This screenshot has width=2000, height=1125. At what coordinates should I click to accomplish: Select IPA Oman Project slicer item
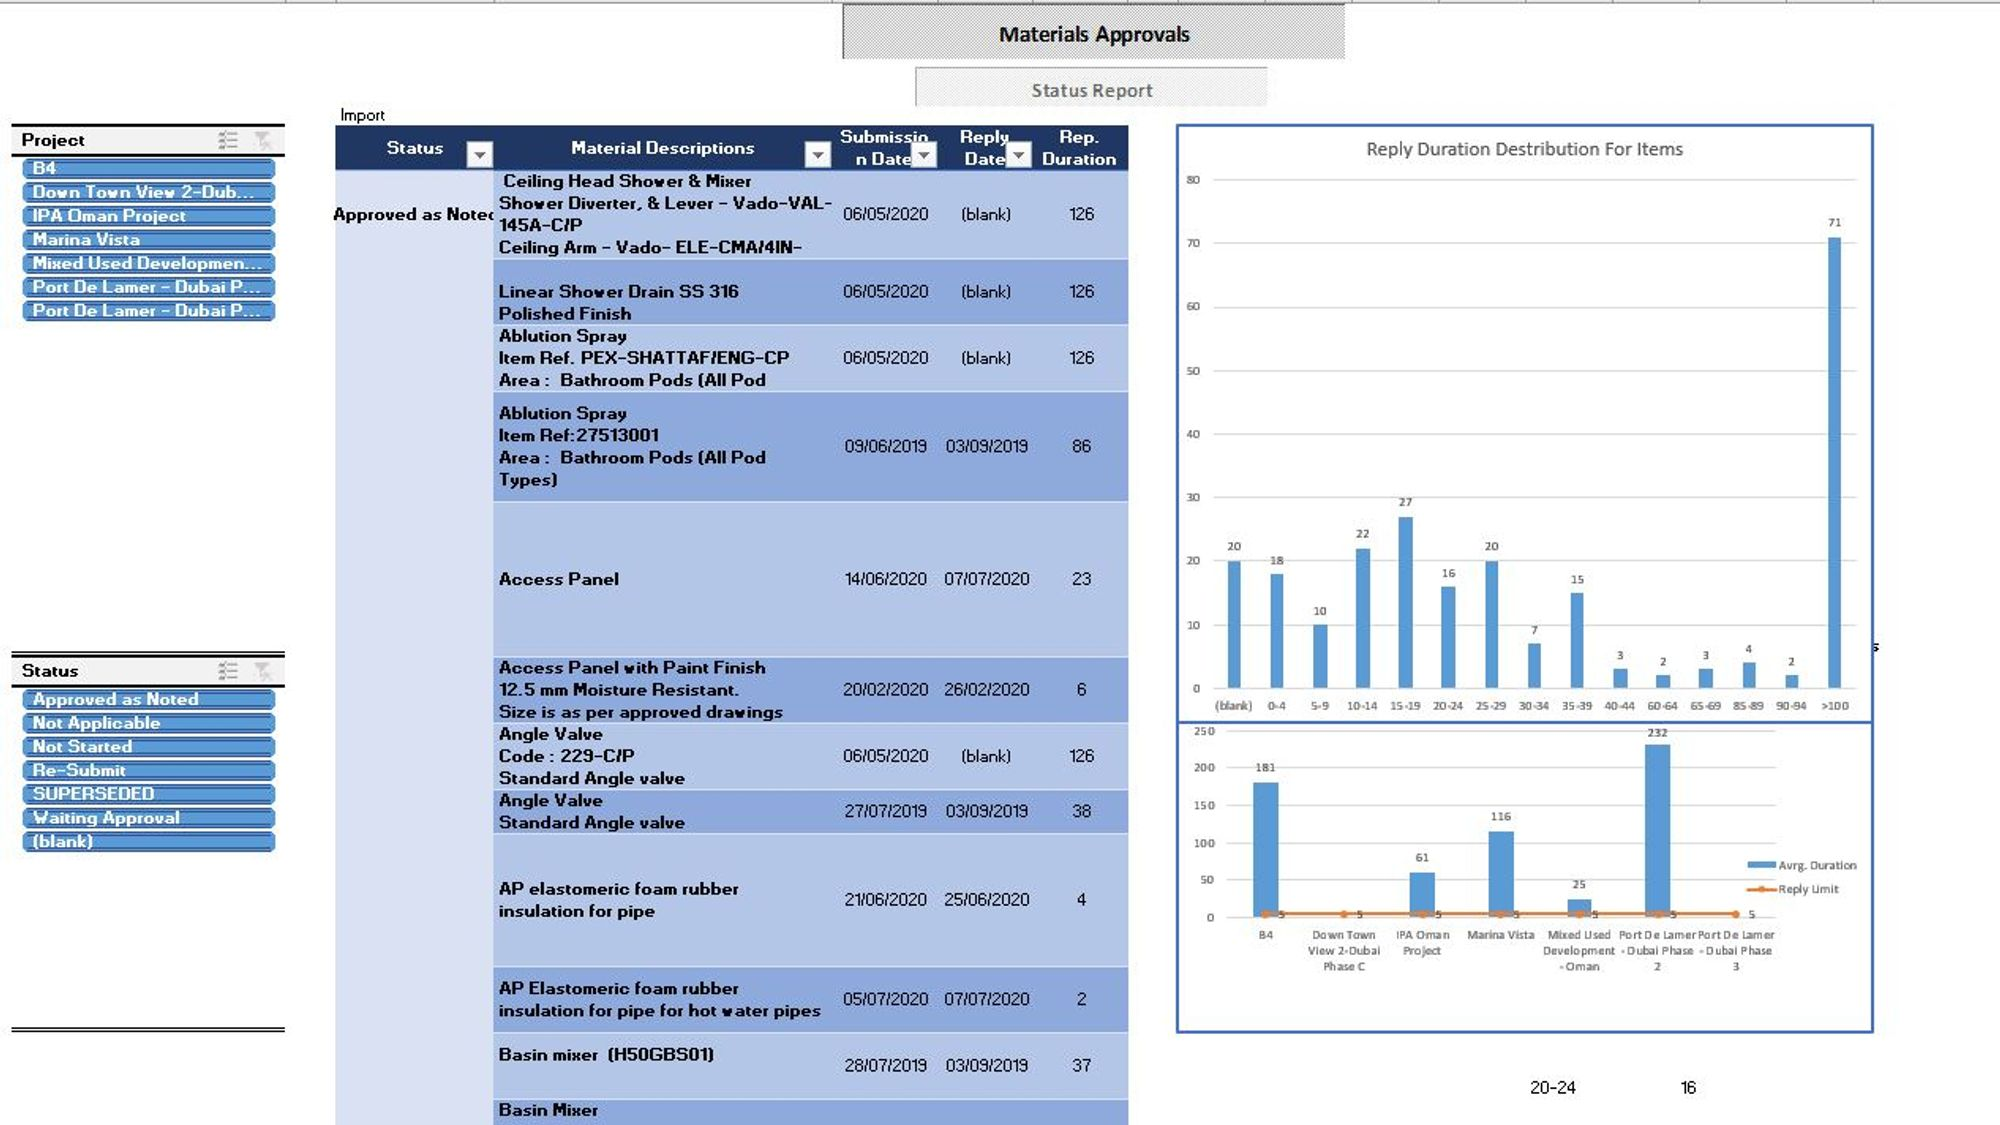pyautogui.click(x=148, y=216)
